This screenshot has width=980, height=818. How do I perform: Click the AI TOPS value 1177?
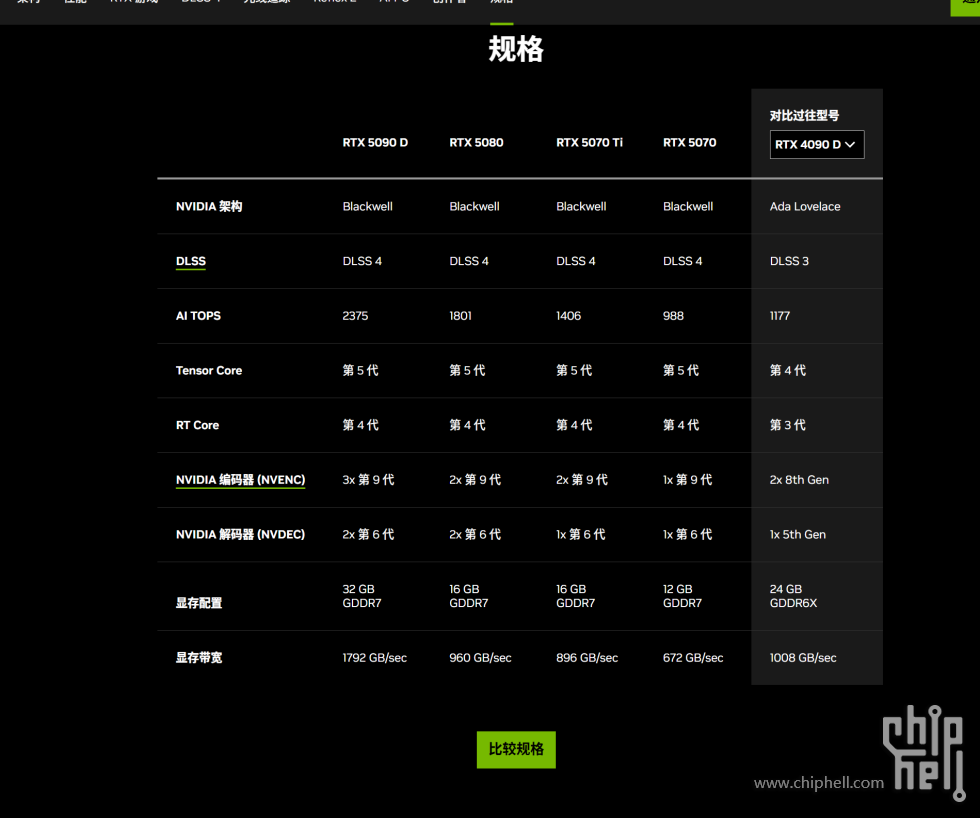pos(780,316)
